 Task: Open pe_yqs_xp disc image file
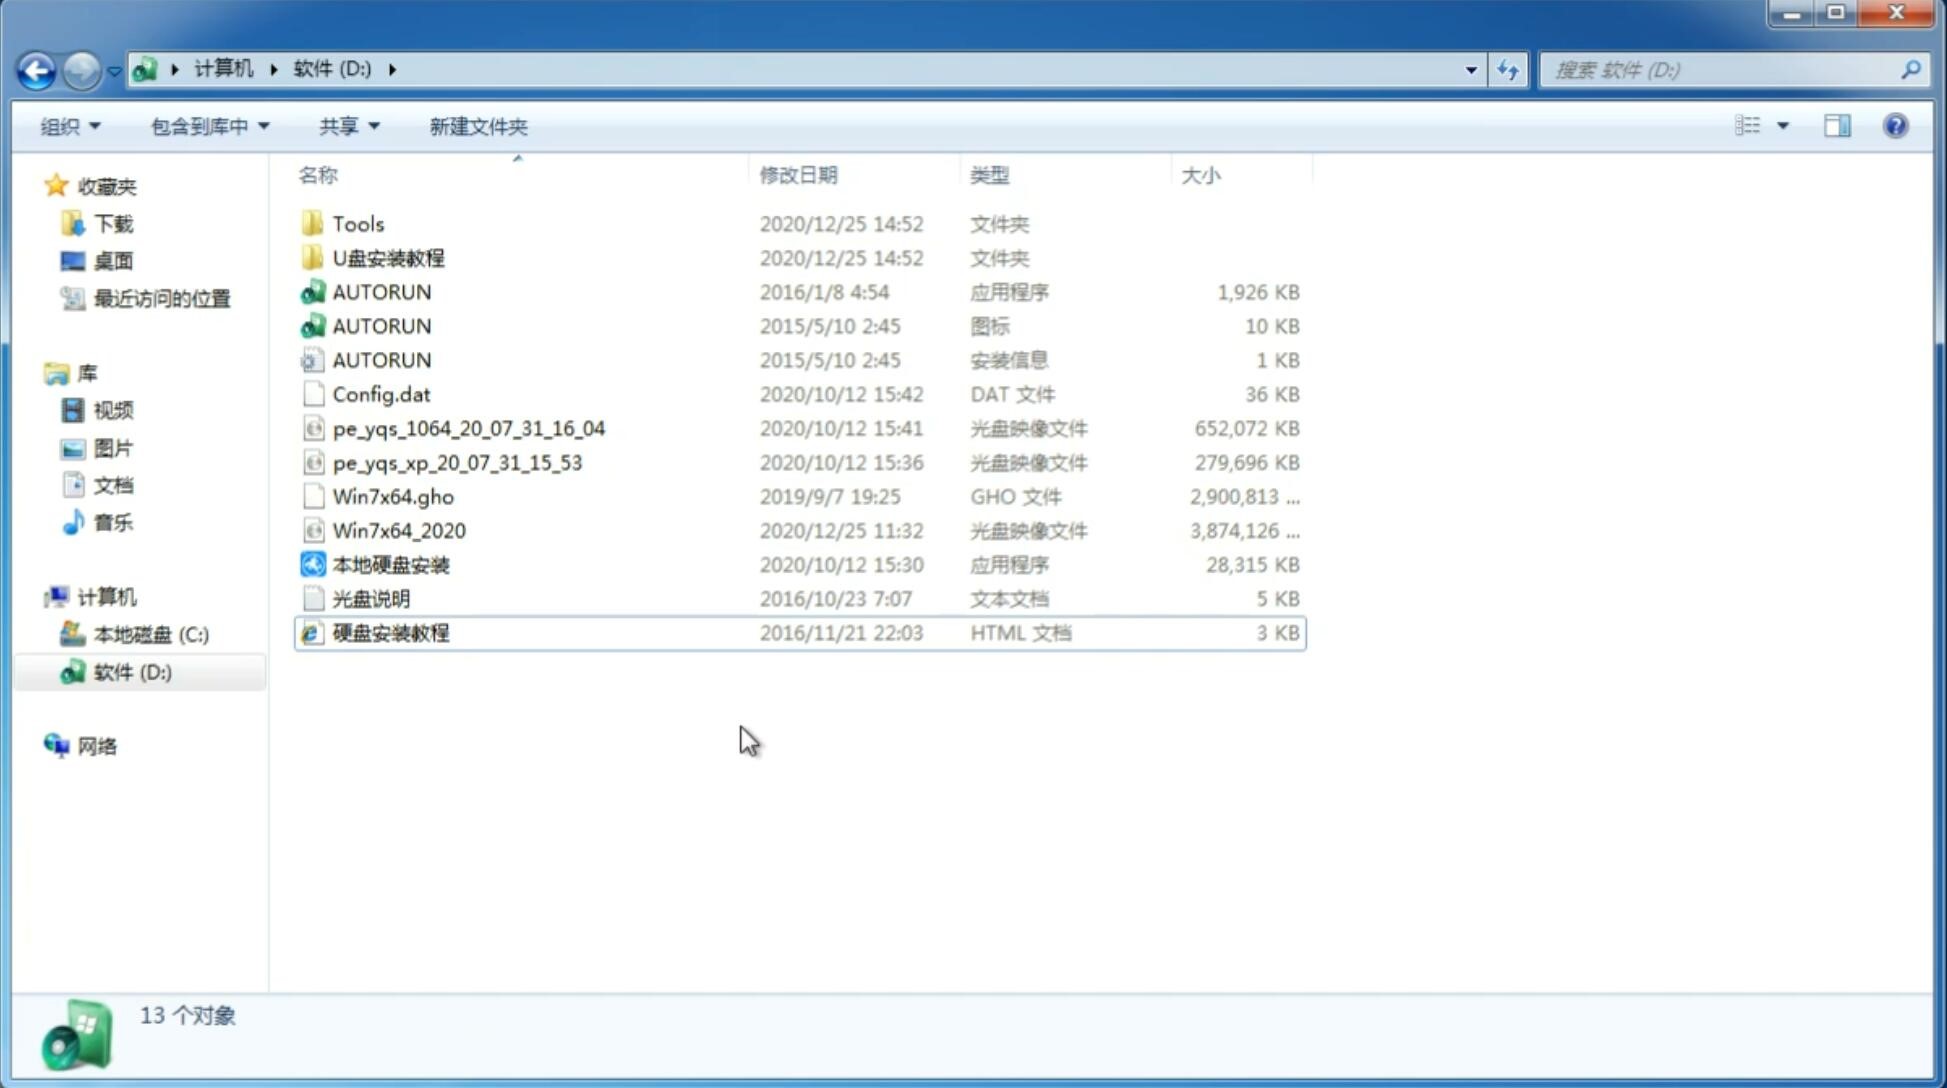(x=457, y=461)
